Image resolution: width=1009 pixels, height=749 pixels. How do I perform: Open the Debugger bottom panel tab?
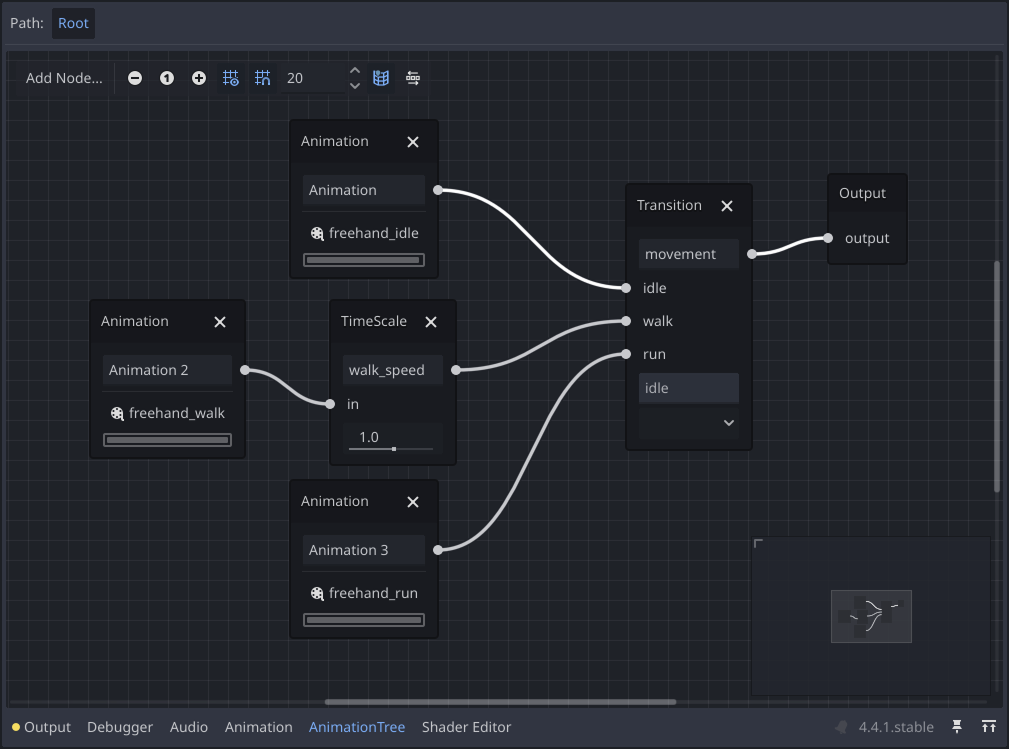coord(120,727)
